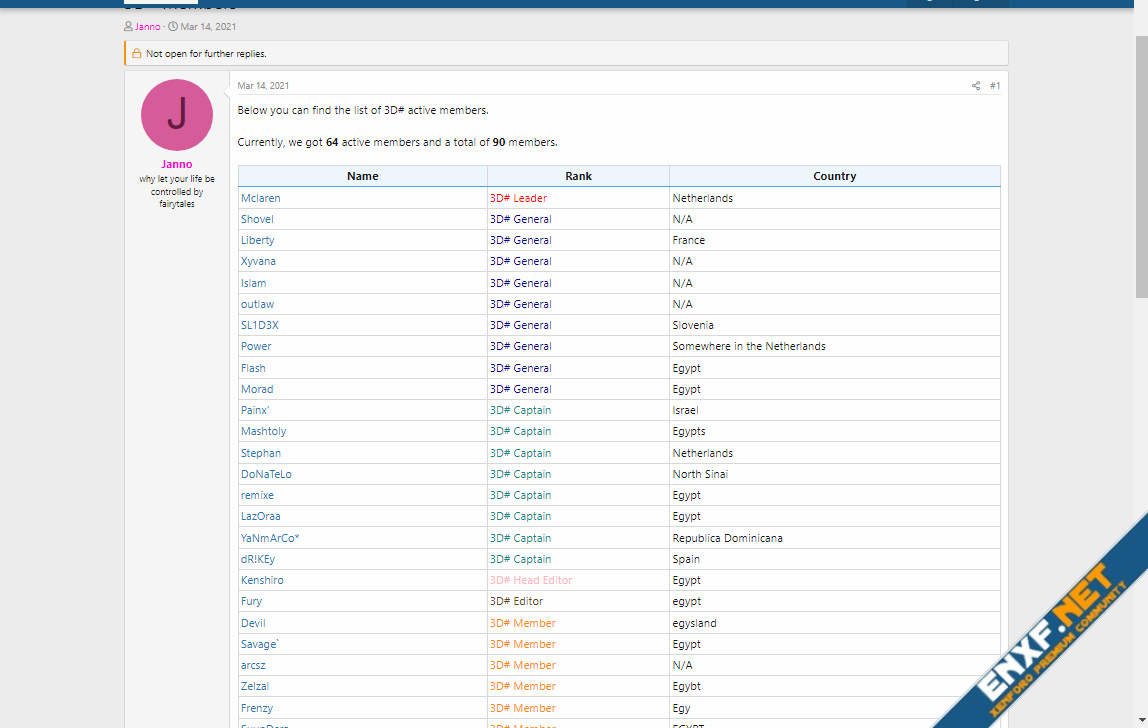Screen dimensions: 1148x728
Task: Visit YaNmArCo* member profile
Action: (x=270, y=538)
